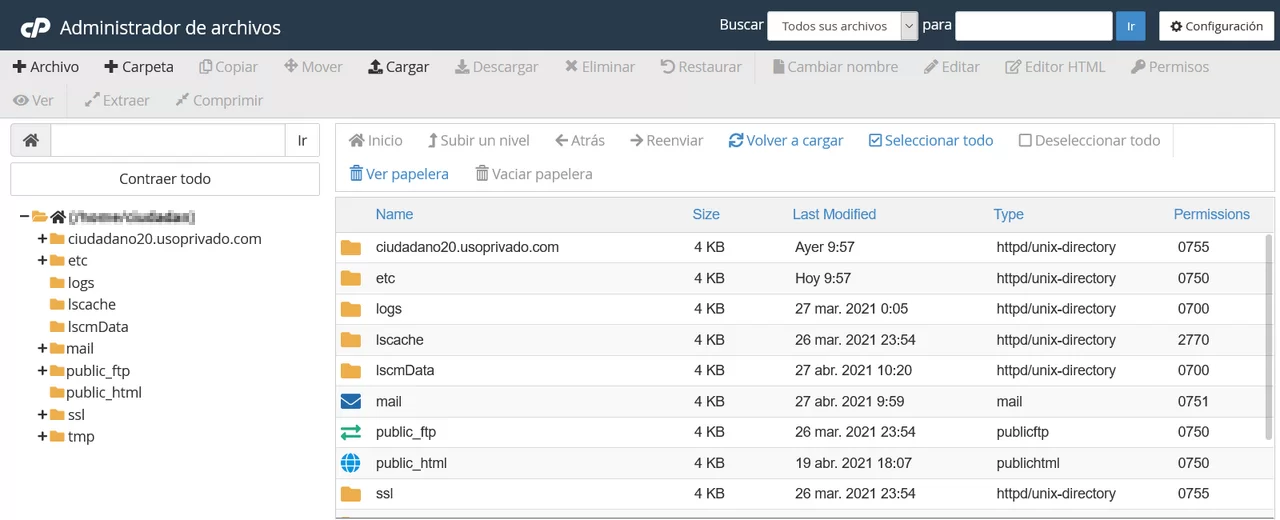The width and height of the screenshot is (1280, 520).
Task: Click the Permisos toolbar button
Action: pos(1170,67)
